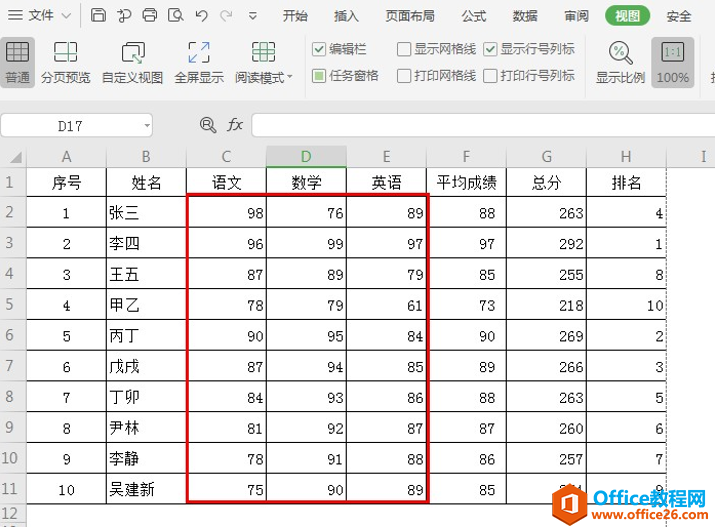Click average cell 73 in row 5
The image size is (715, 532).
click(466, 305)
